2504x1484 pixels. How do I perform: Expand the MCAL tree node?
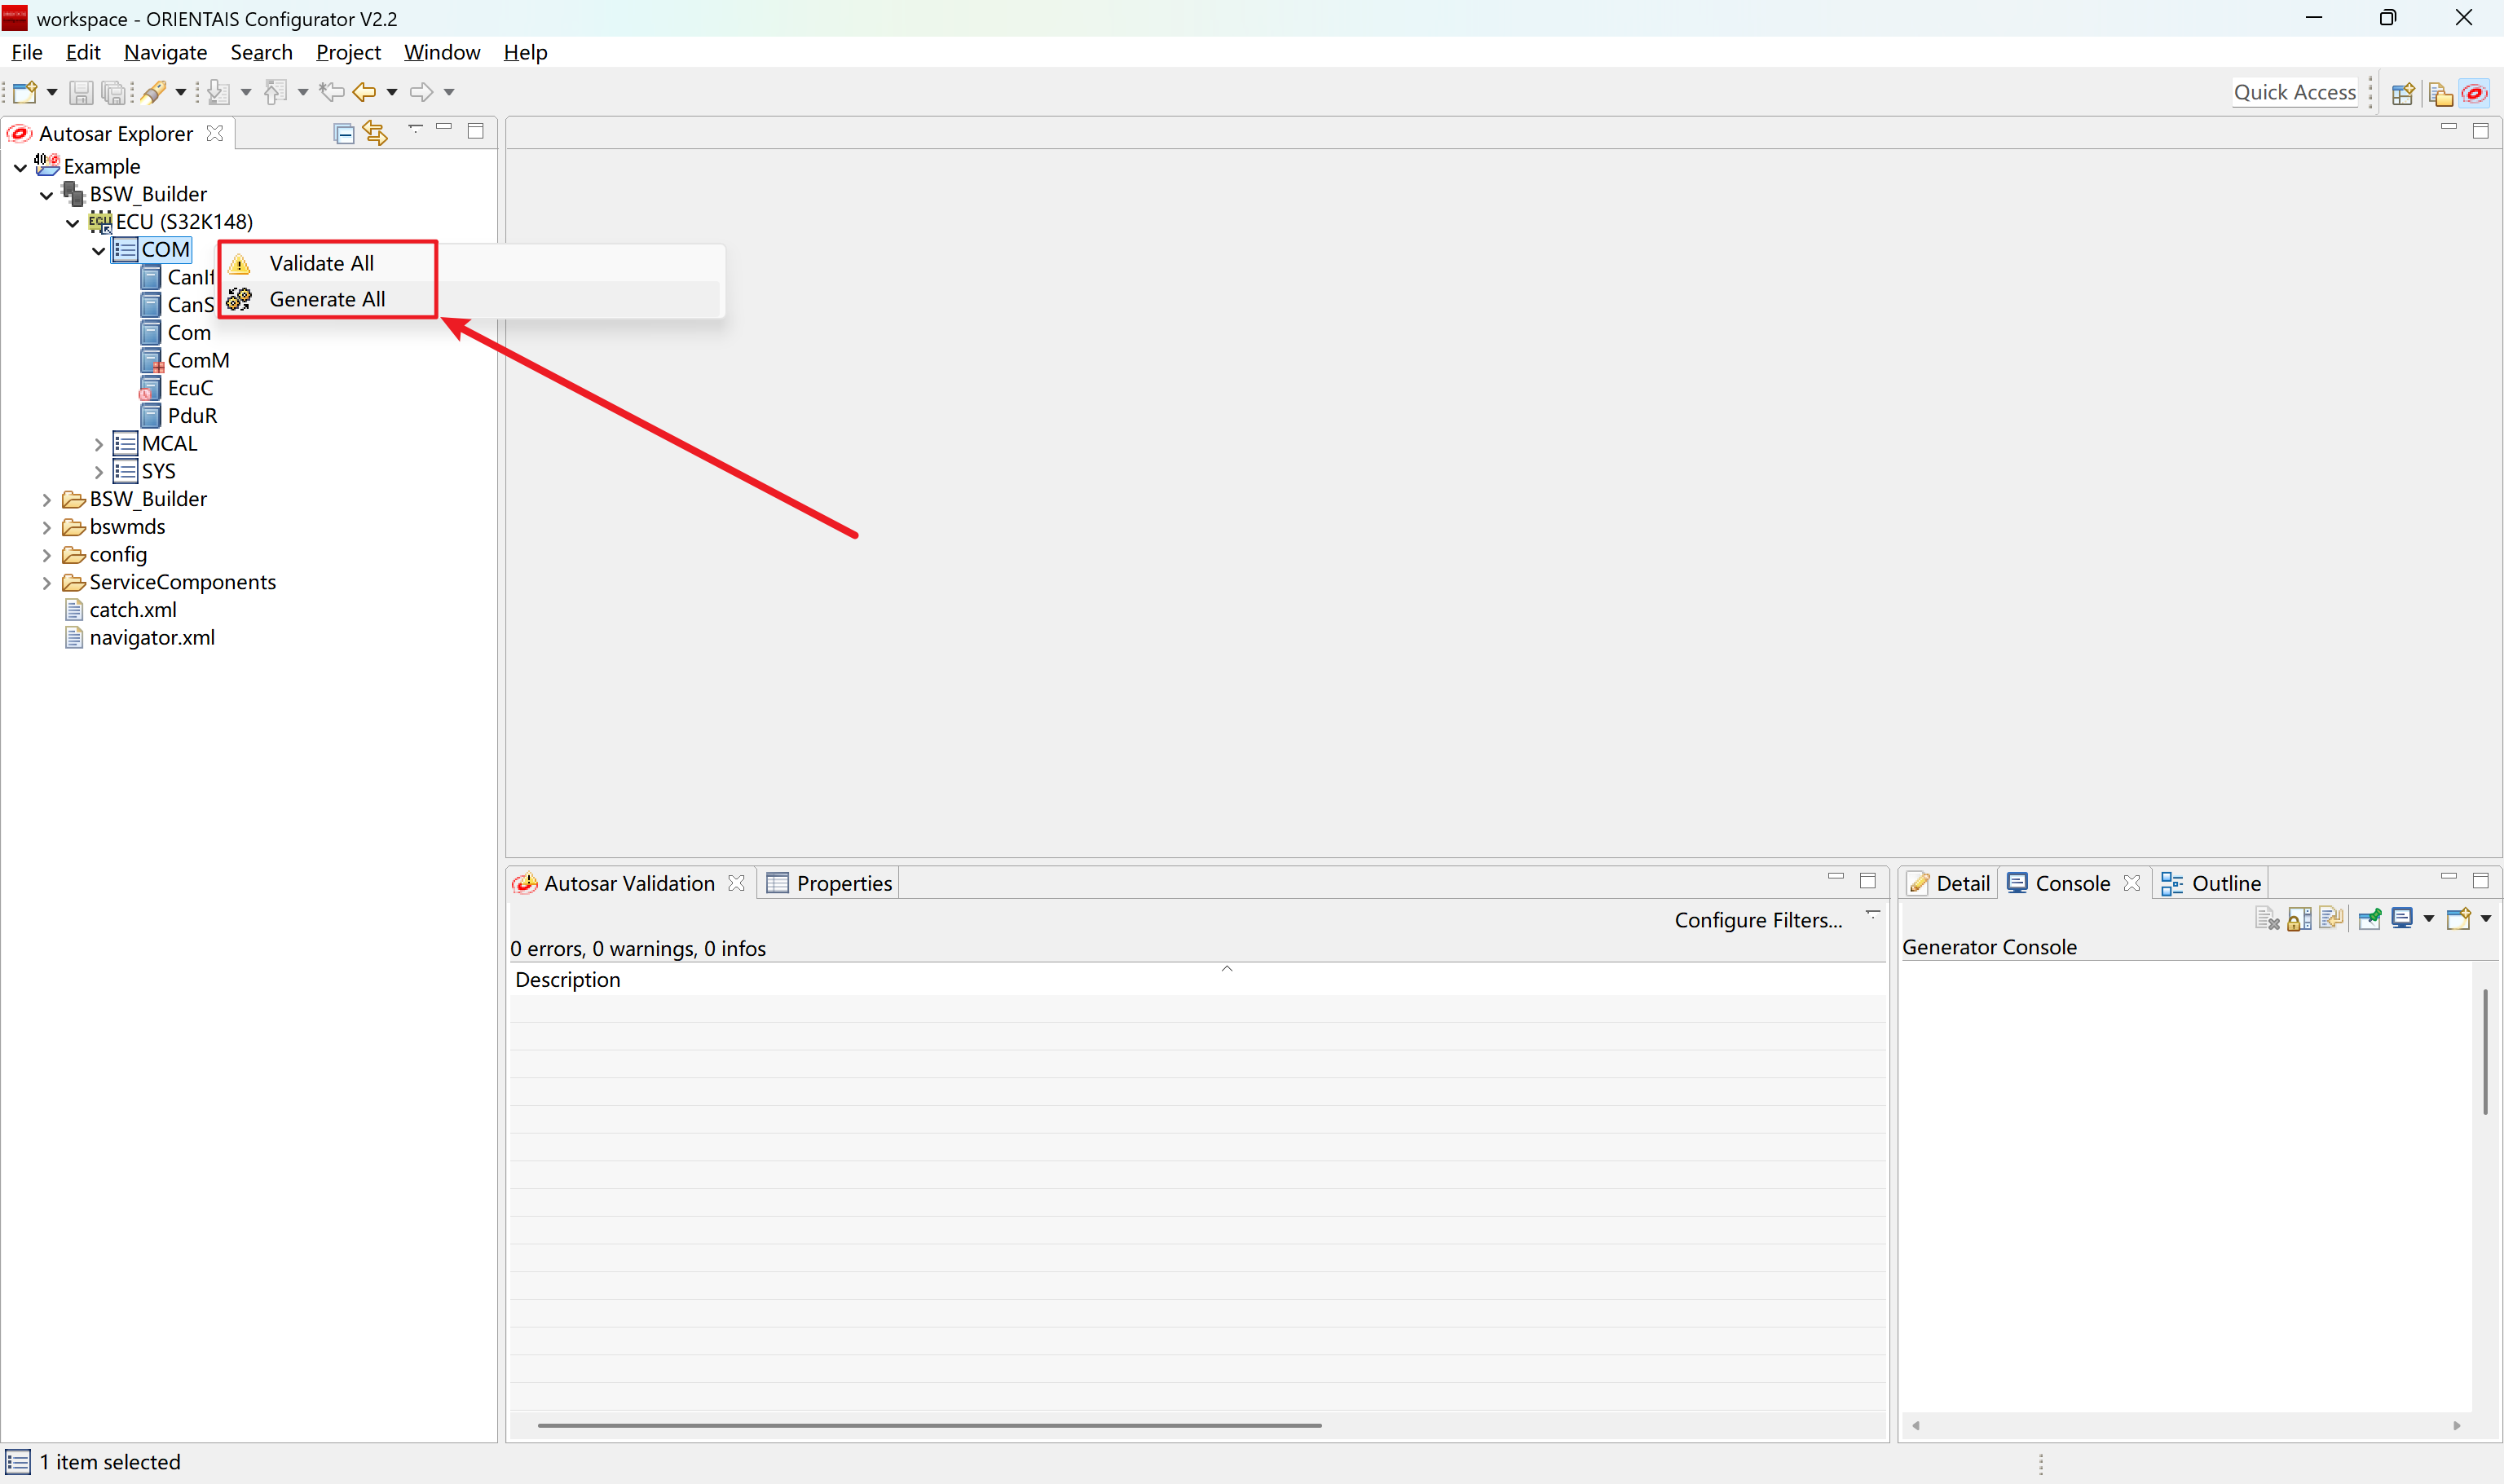[98, 444]
